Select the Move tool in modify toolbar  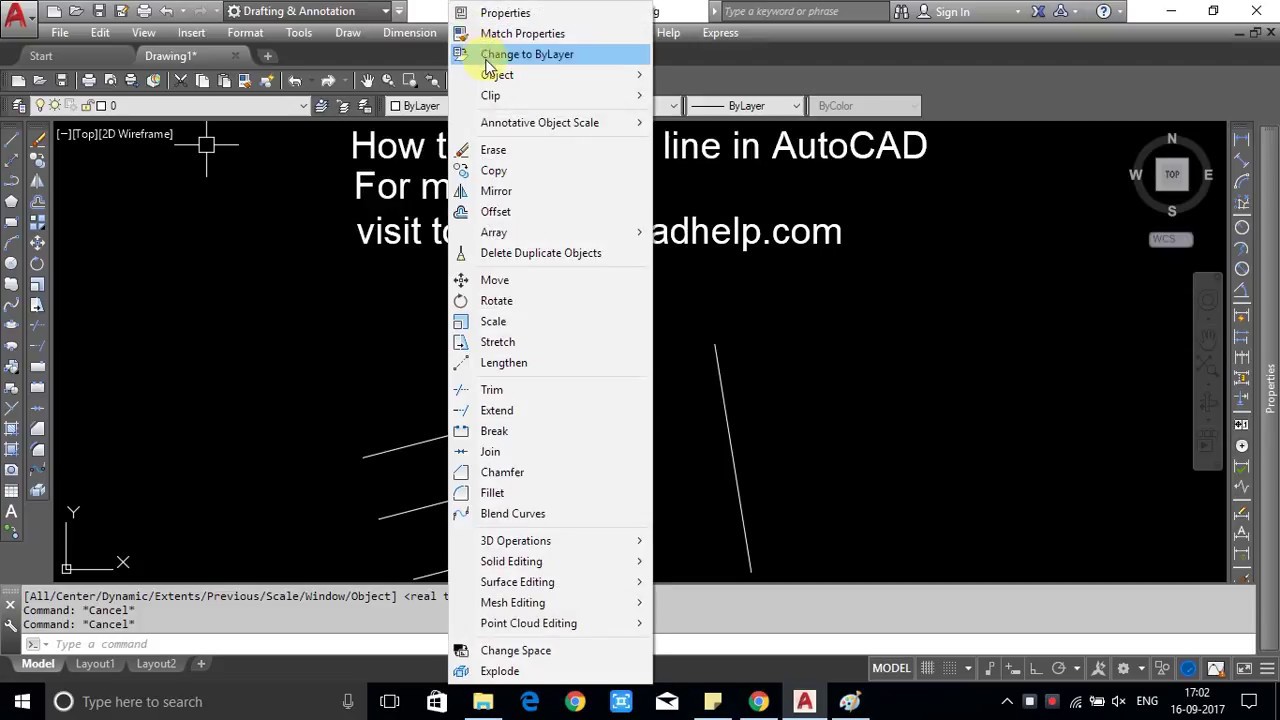37,242
